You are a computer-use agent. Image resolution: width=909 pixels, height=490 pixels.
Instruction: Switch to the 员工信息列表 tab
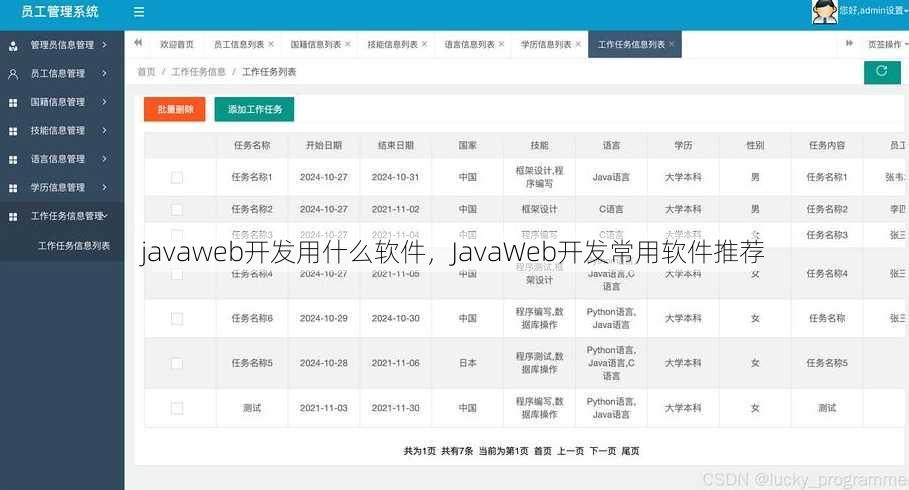pos(239,44)
